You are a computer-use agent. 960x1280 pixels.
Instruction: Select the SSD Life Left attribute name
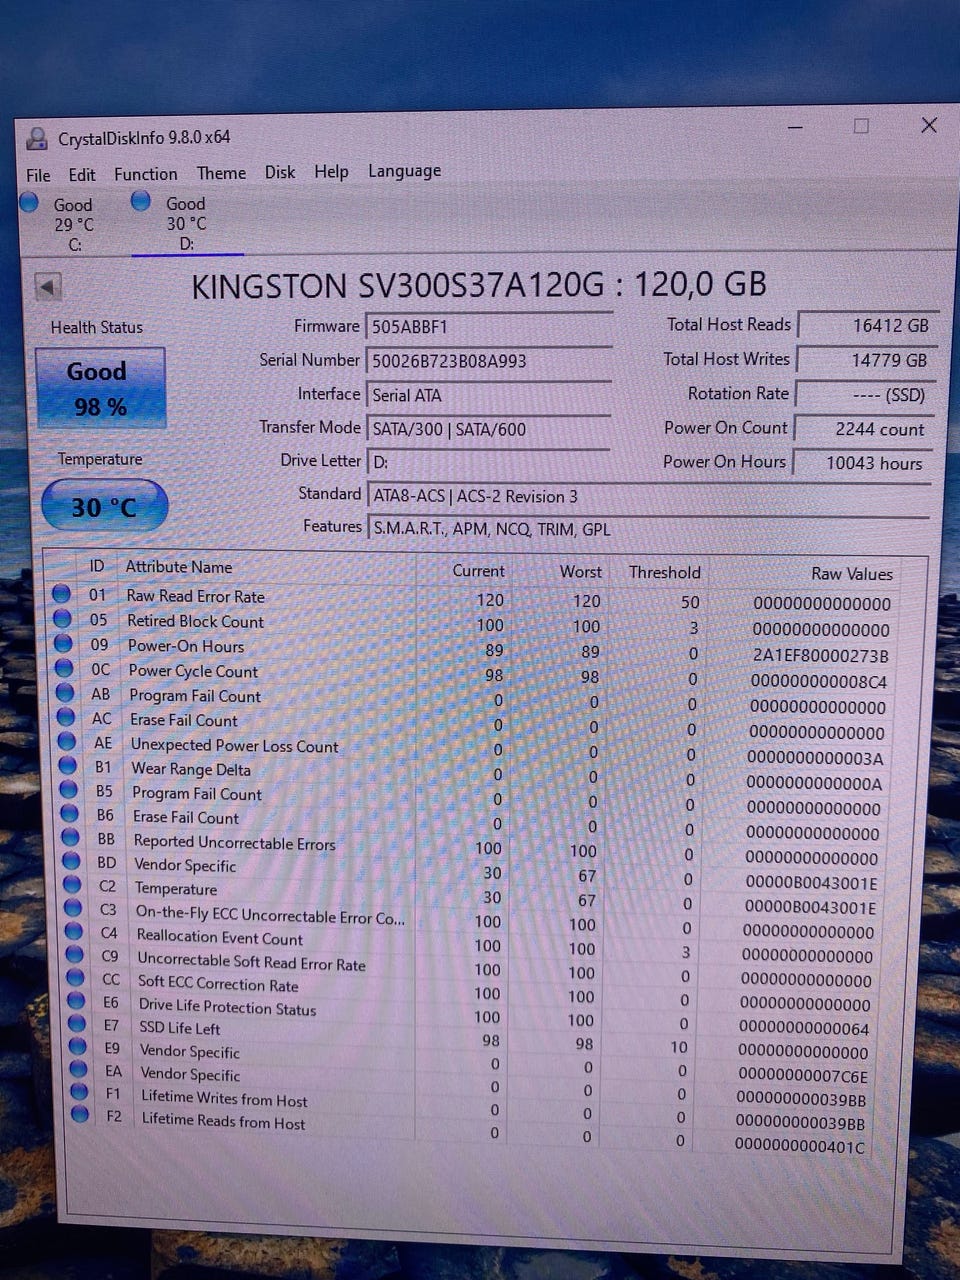click(x=180, y=1028)
